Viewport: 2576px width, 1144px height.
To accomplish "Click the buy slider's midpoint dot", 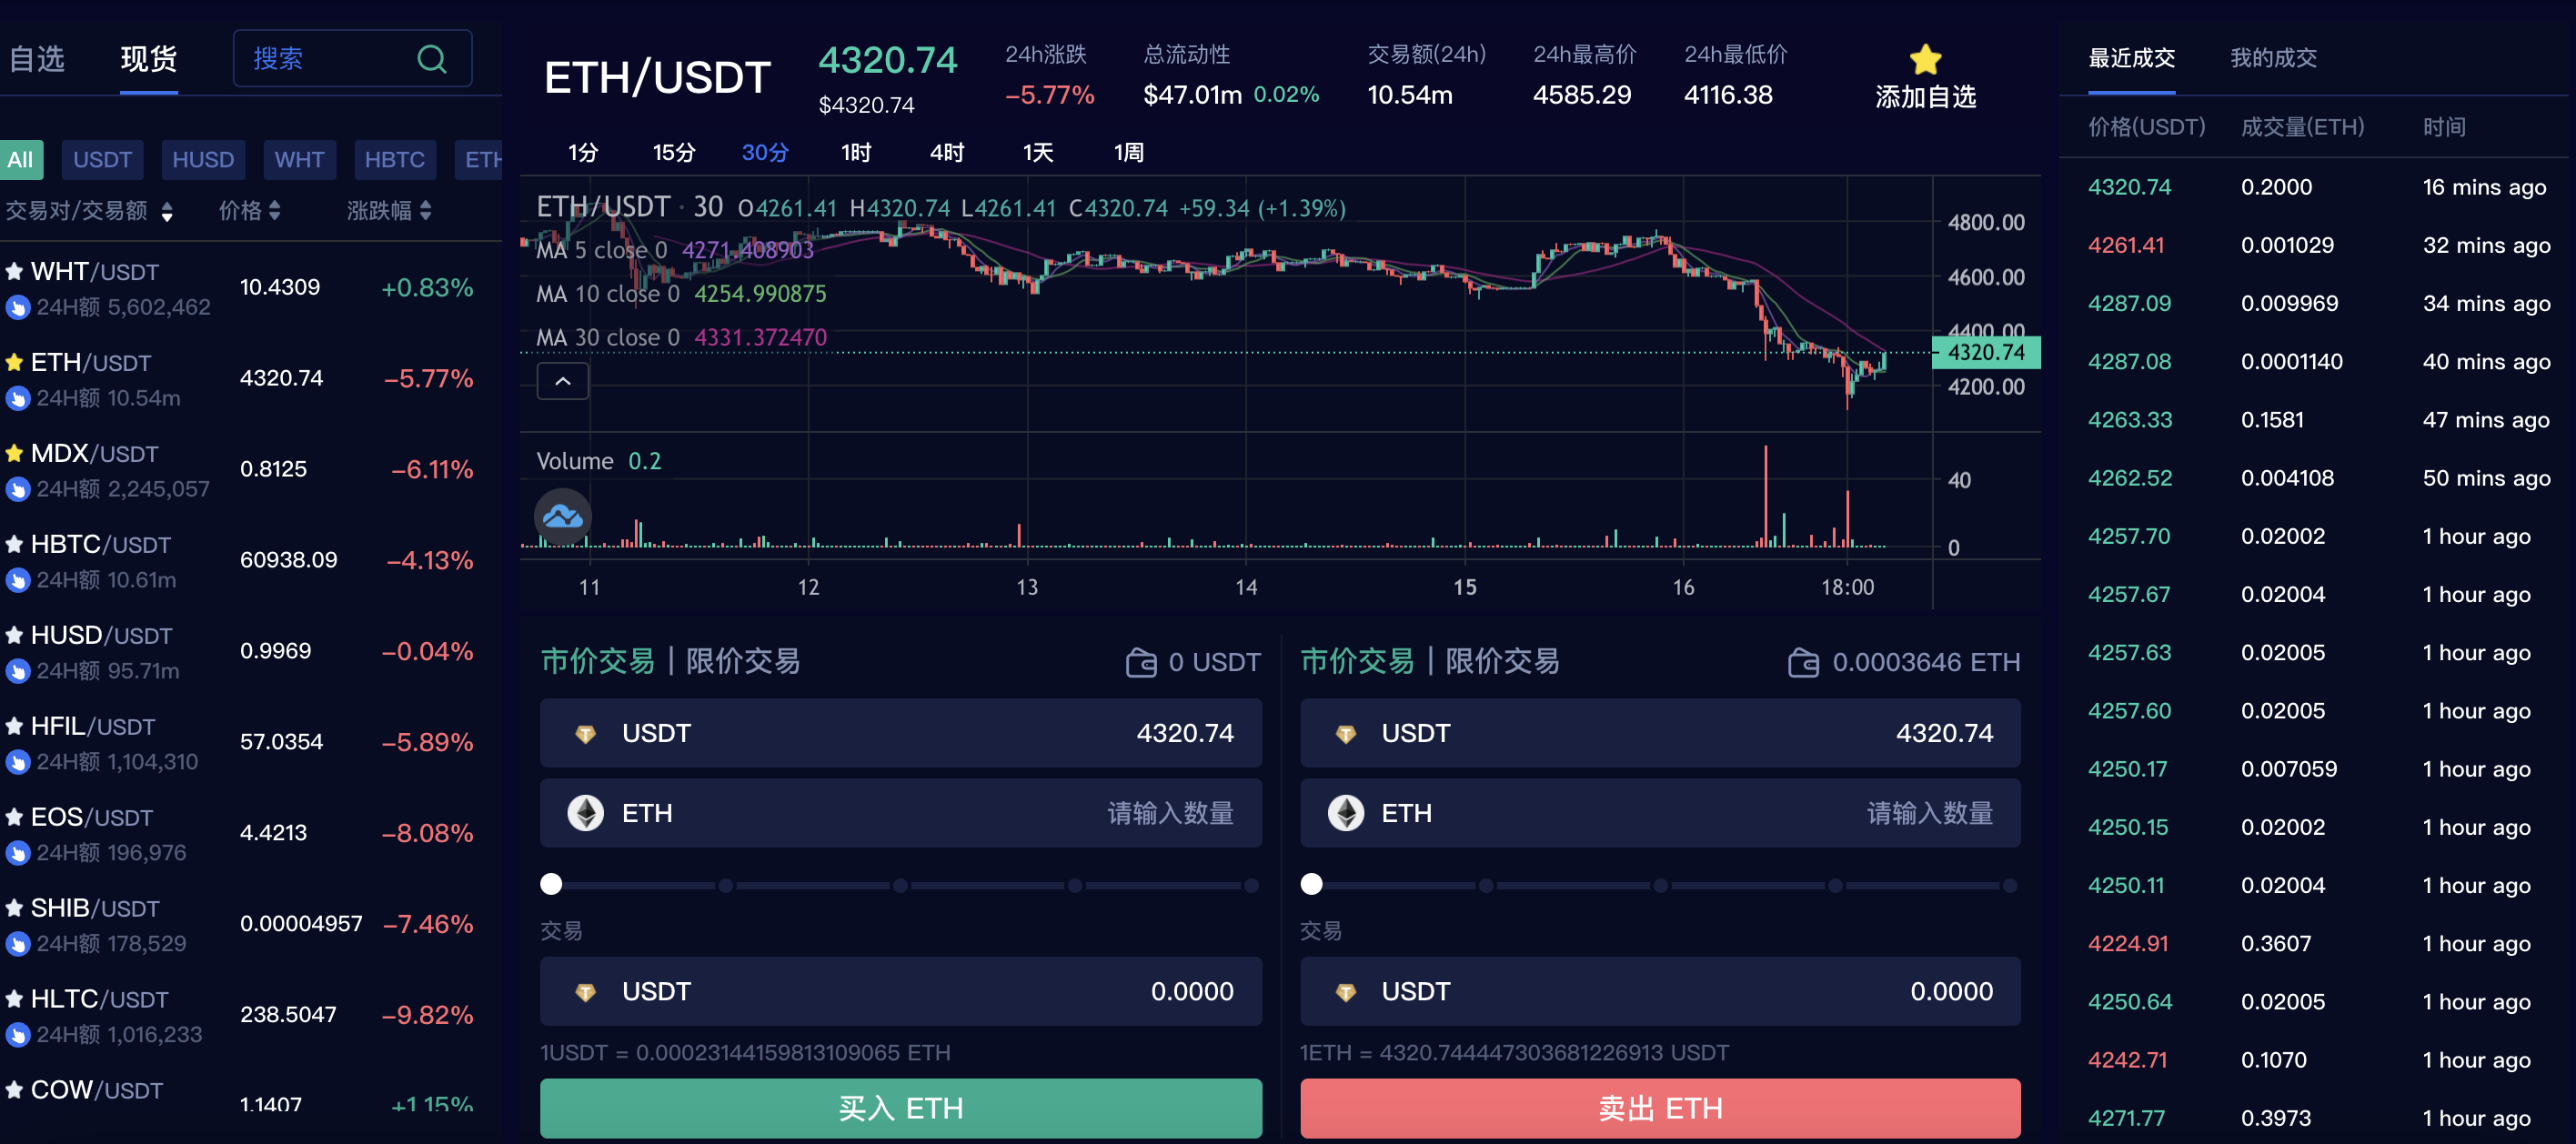I will click(x=900, y=885).
